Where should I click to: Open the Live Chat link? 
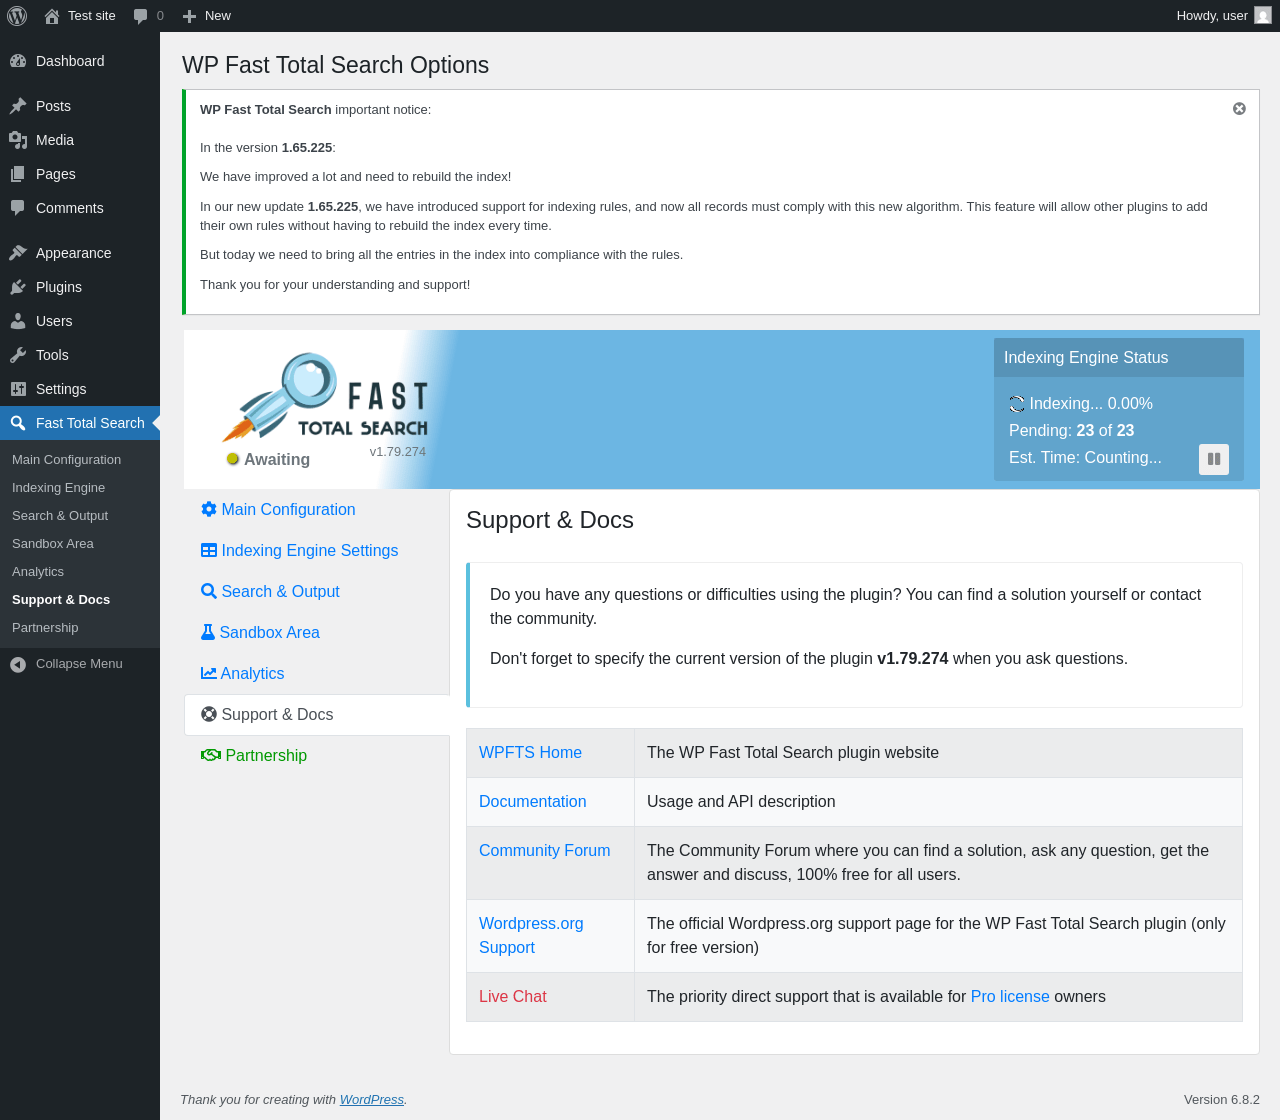(x=513, y=997)
